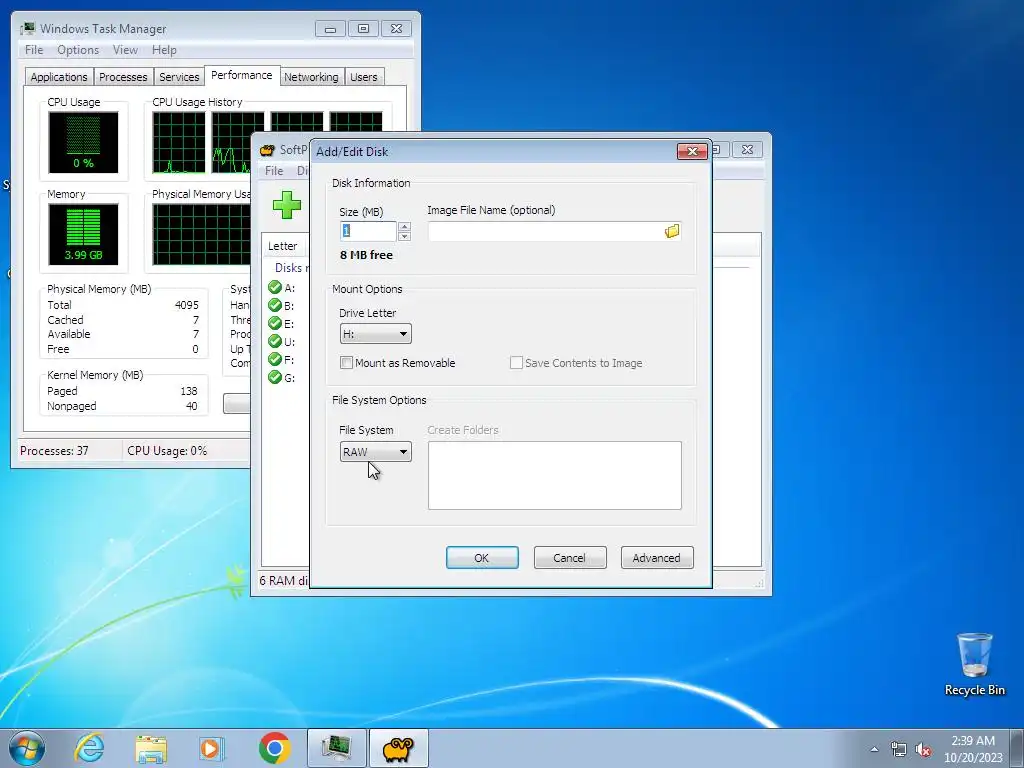Viewport: 1024px width, 768px height.
Task: Click the Show Desktop strip
Action: [1019, 748]
